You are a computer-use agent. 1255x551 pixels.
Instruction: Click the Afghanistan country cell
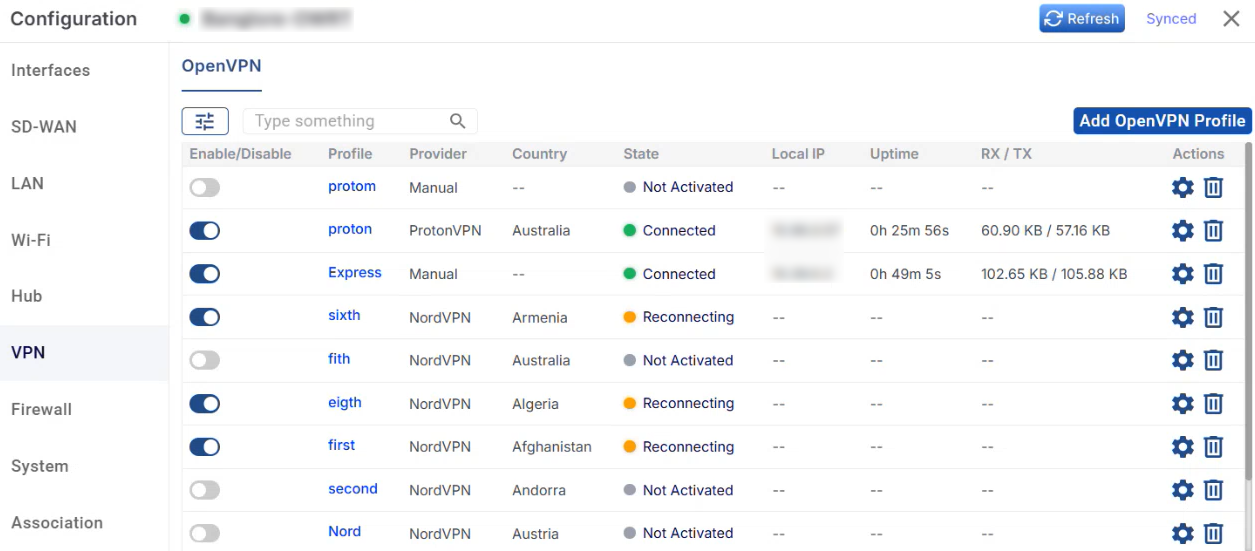(x=552, y=447)
